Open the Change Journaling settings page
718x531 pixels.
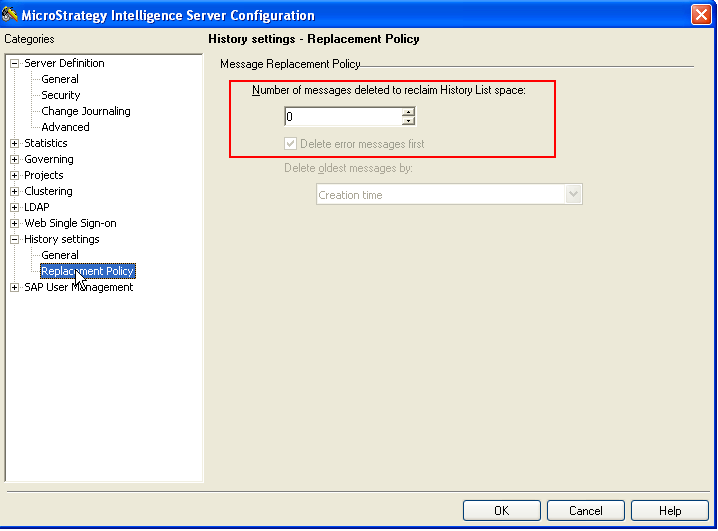[85, 111]
